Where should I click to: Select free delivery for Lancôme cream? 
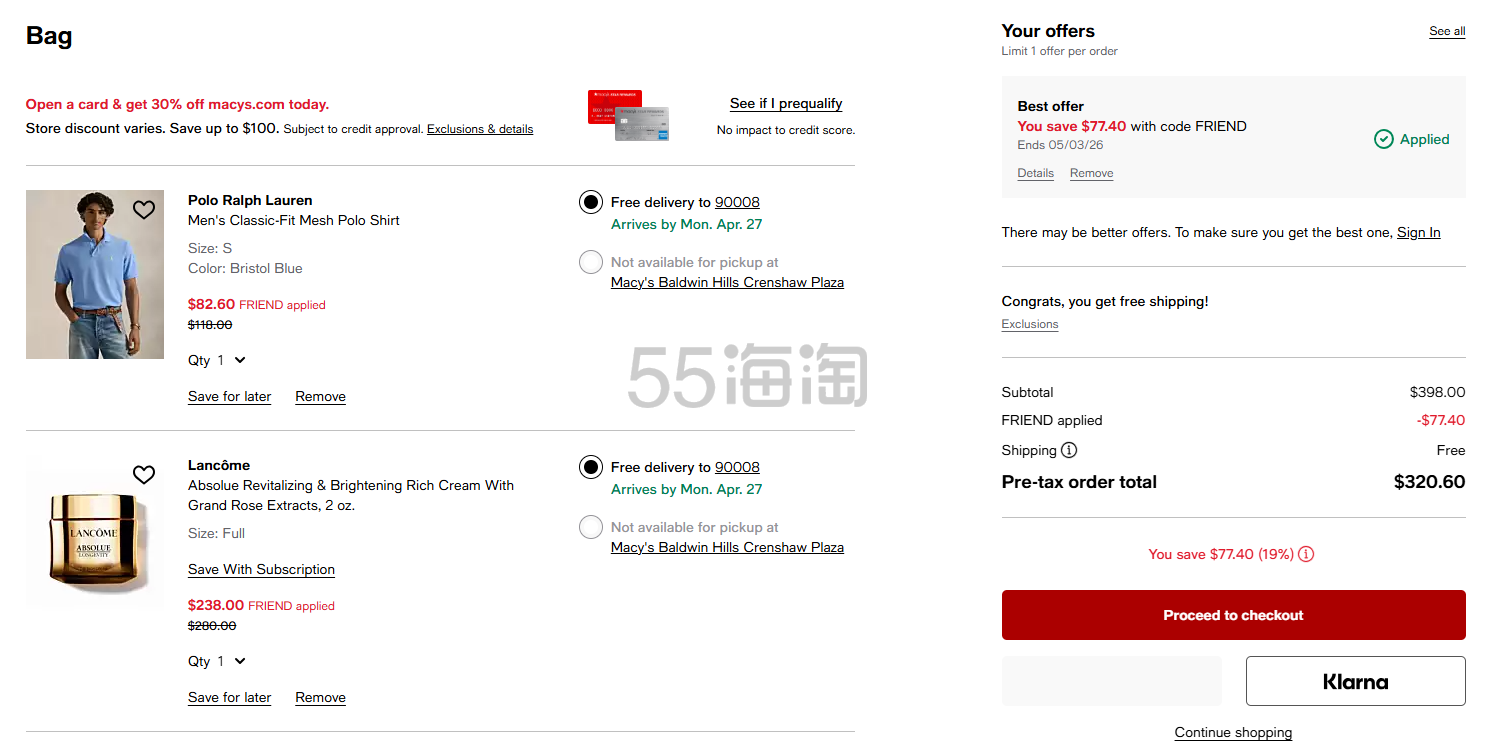coord(591,467)
